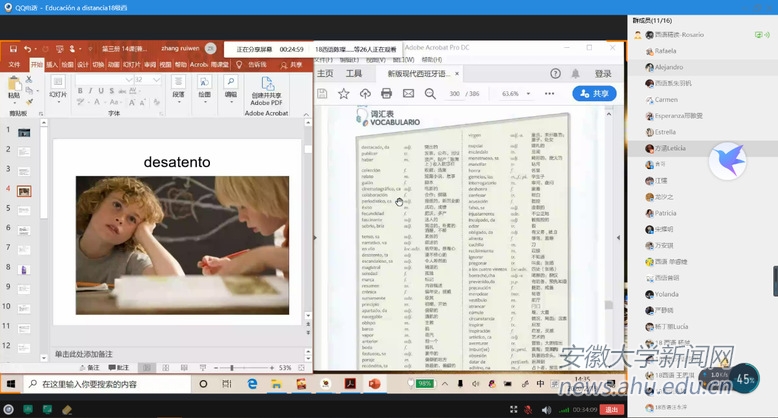Screen dimensions: 778x418
Task: Toggle bold formatting in PowerPoint ribbon
Action: point(79,91)
